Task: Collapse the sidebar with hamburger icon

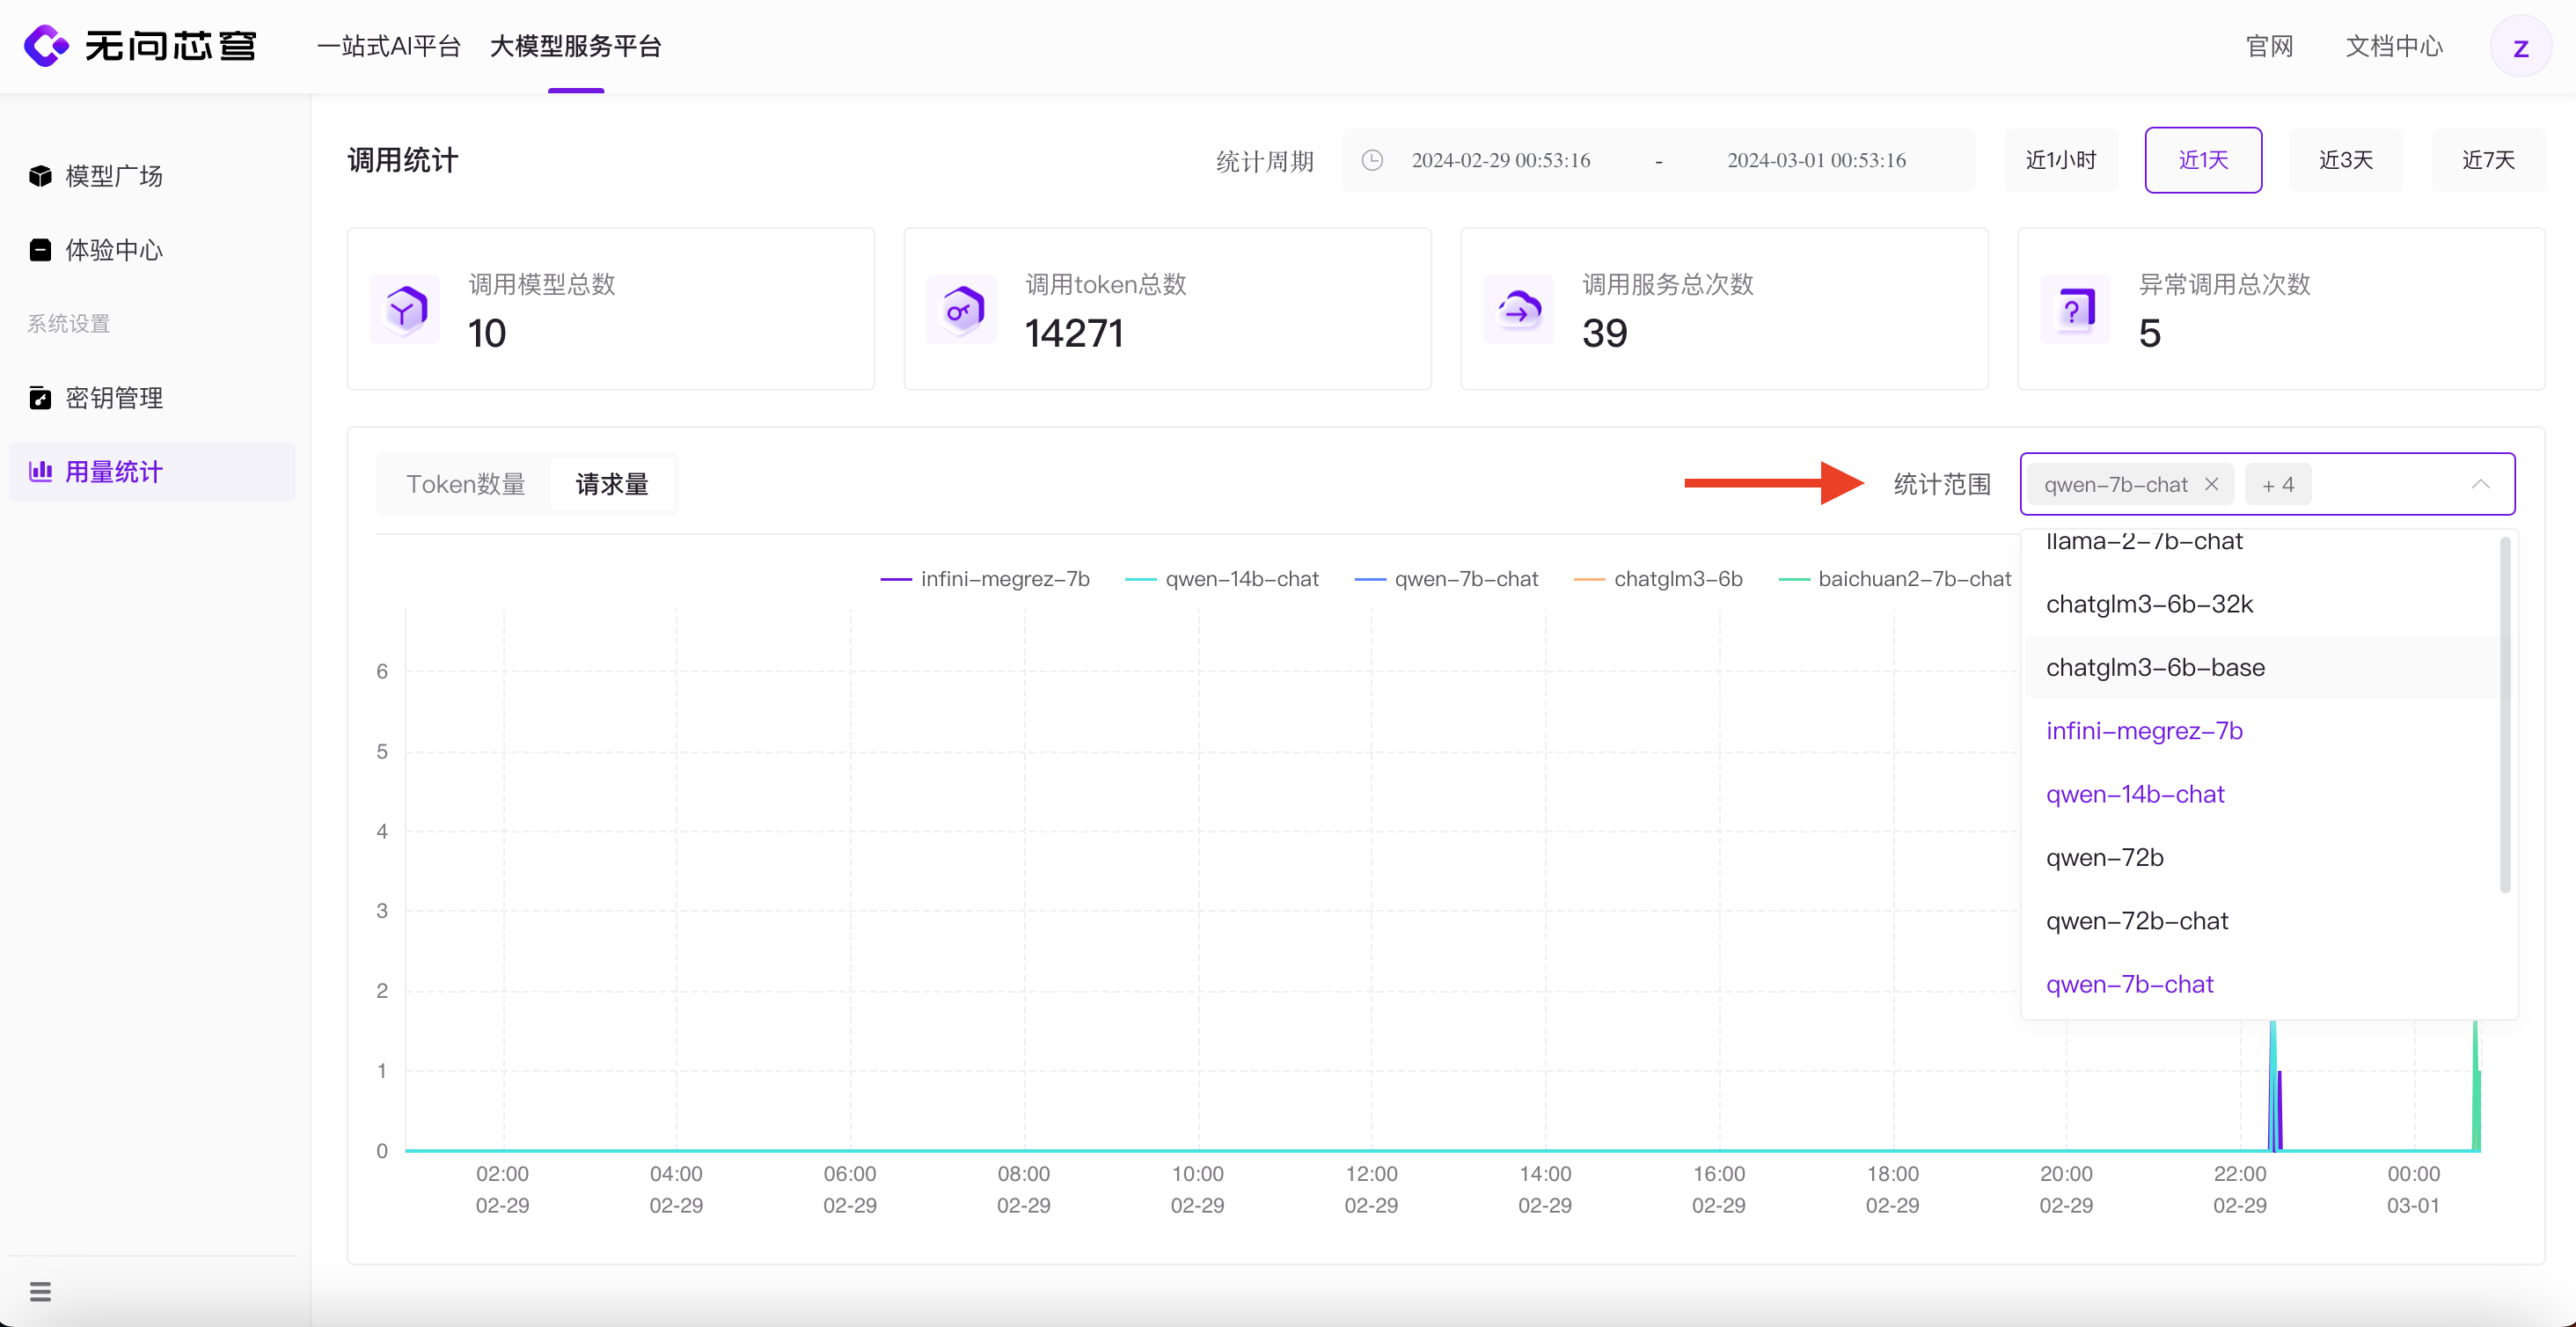Action: coord(40,1291)
